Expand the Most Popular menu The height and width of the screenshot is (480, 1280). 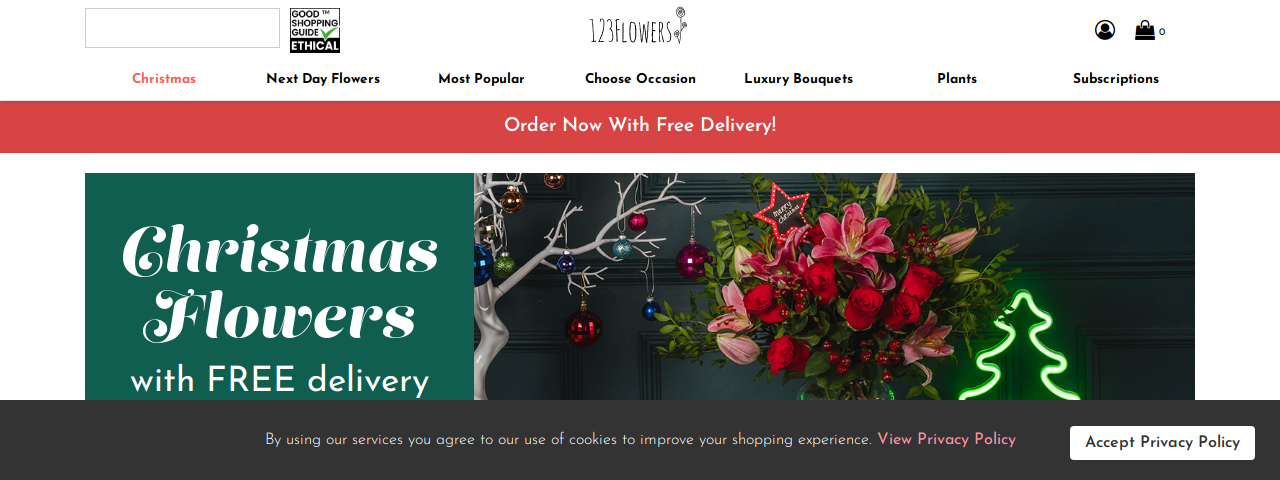[481, 79]
